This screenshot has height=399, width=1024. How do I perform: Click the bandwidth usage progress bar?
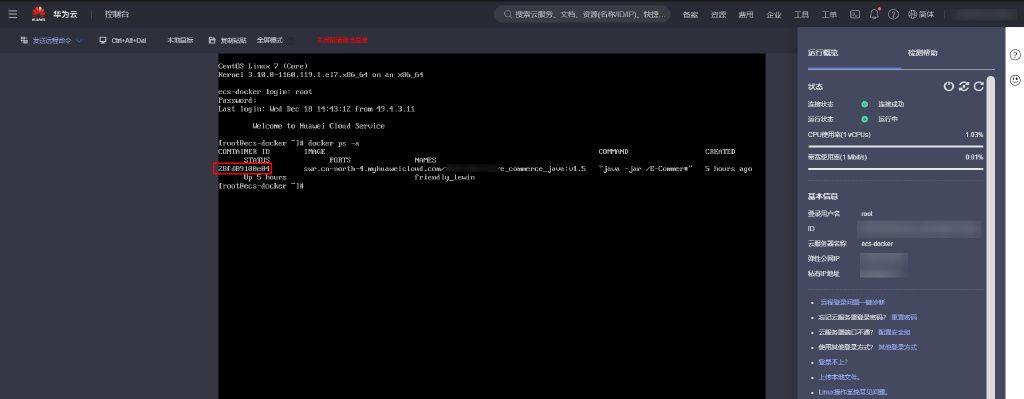pos(895,168)
